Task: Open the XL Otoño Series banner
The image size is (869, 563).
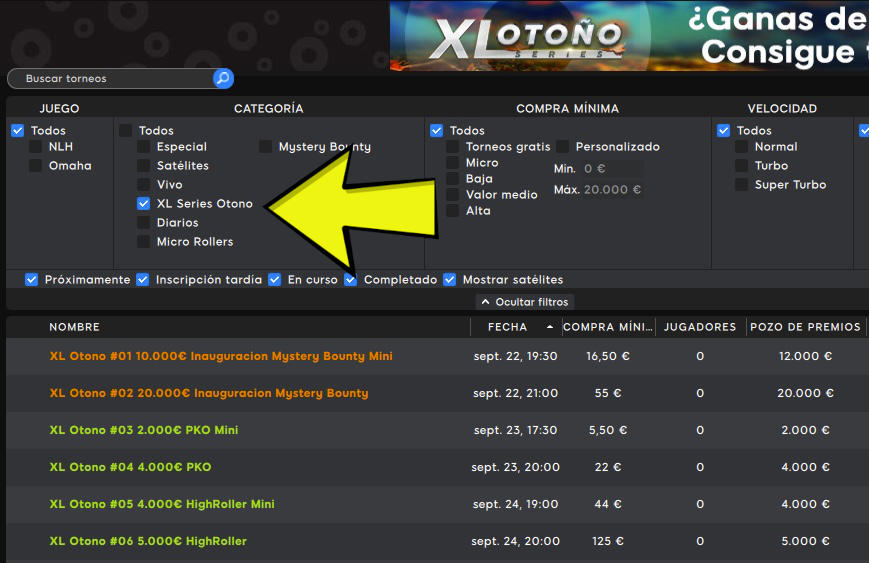Action: (629, 35)
